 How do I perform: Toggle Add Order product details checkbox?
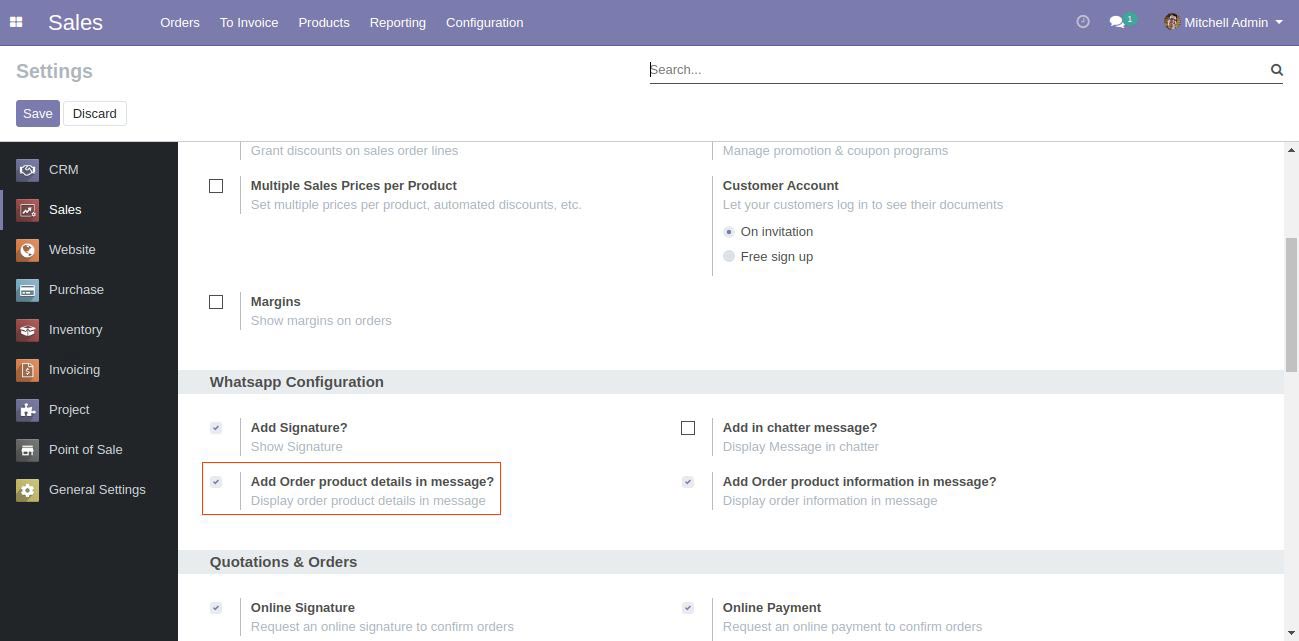pos(216,482)
